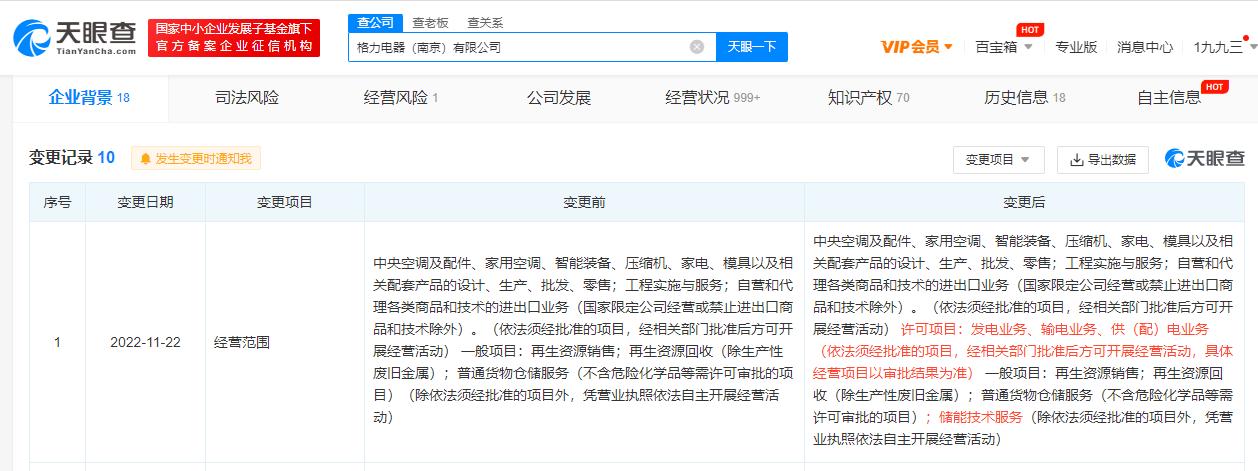Screen dimensions: 1258x471
Task: Open the 1九九三 user account menu
Action: pos(1224,47)
